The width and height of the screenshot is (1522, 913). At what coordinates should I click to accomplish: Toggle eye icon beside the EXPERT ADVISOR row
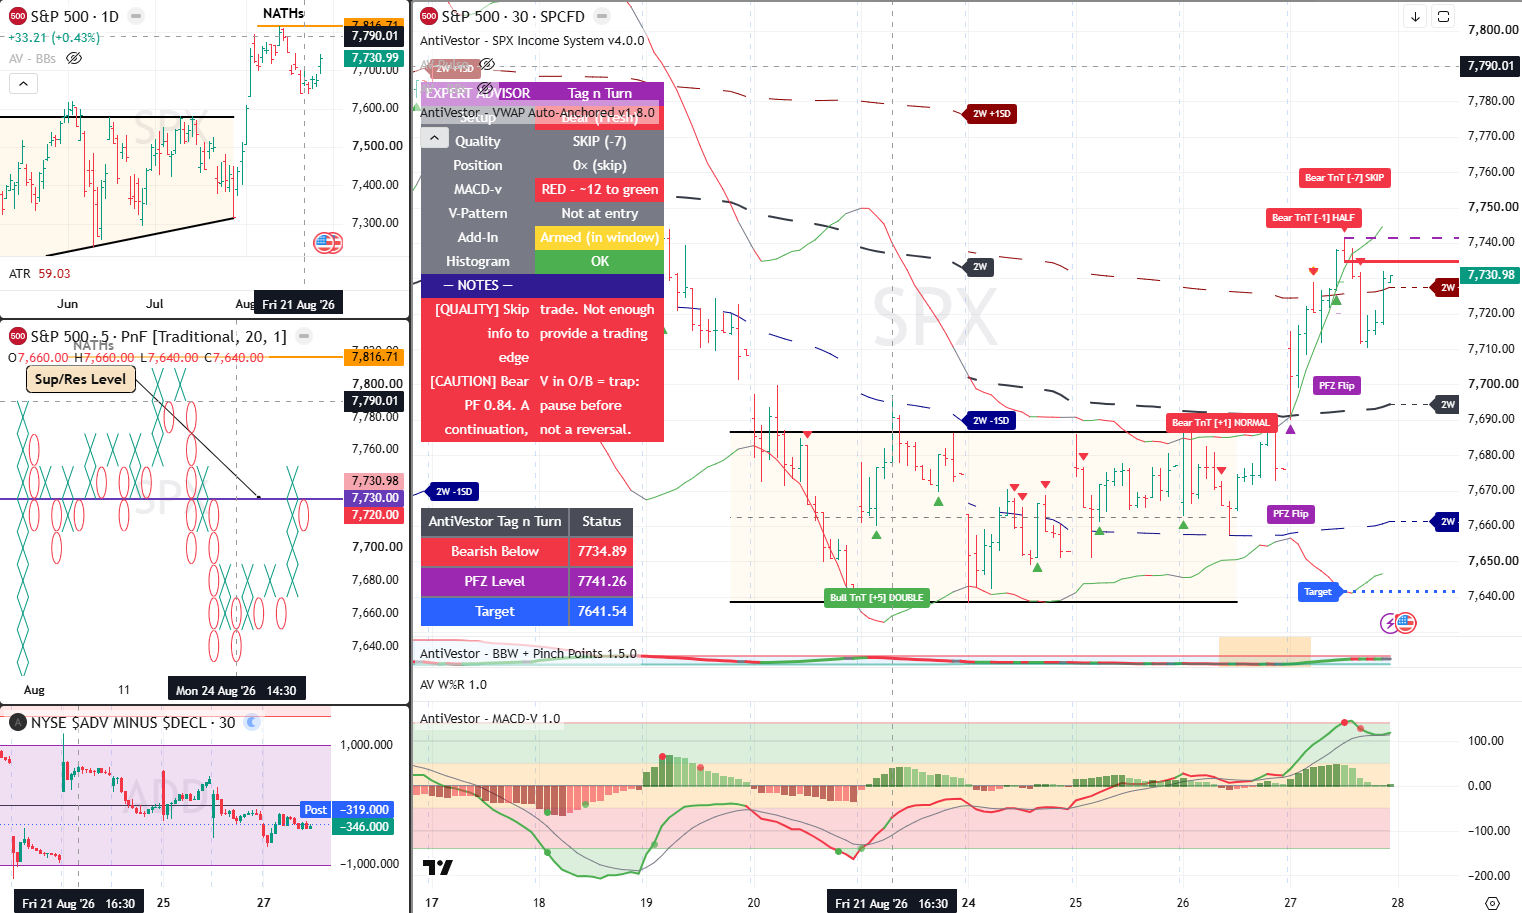click(x=486, y=89)
